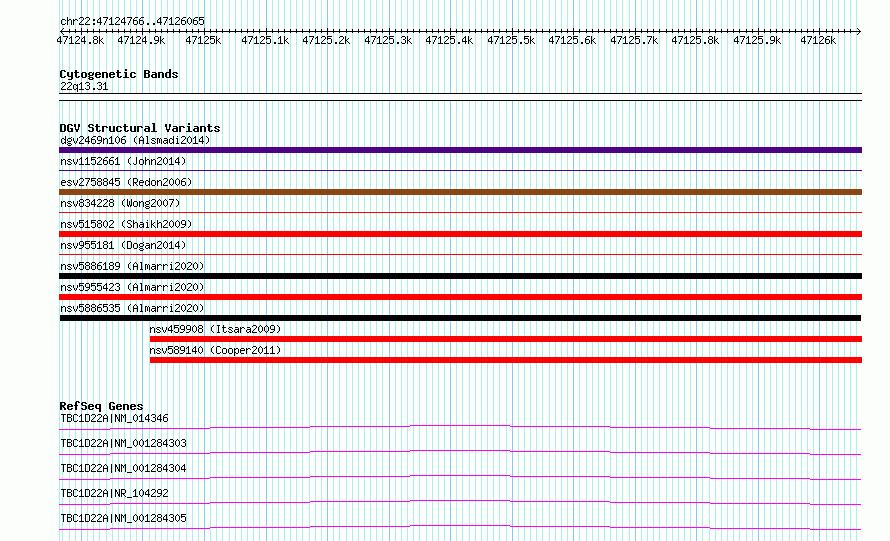The height and width of the screenshot is (541, 890).
Task: Select variant label nsv1152661 (John2014)
Action: pyautogui.click(x=123, y=161)
